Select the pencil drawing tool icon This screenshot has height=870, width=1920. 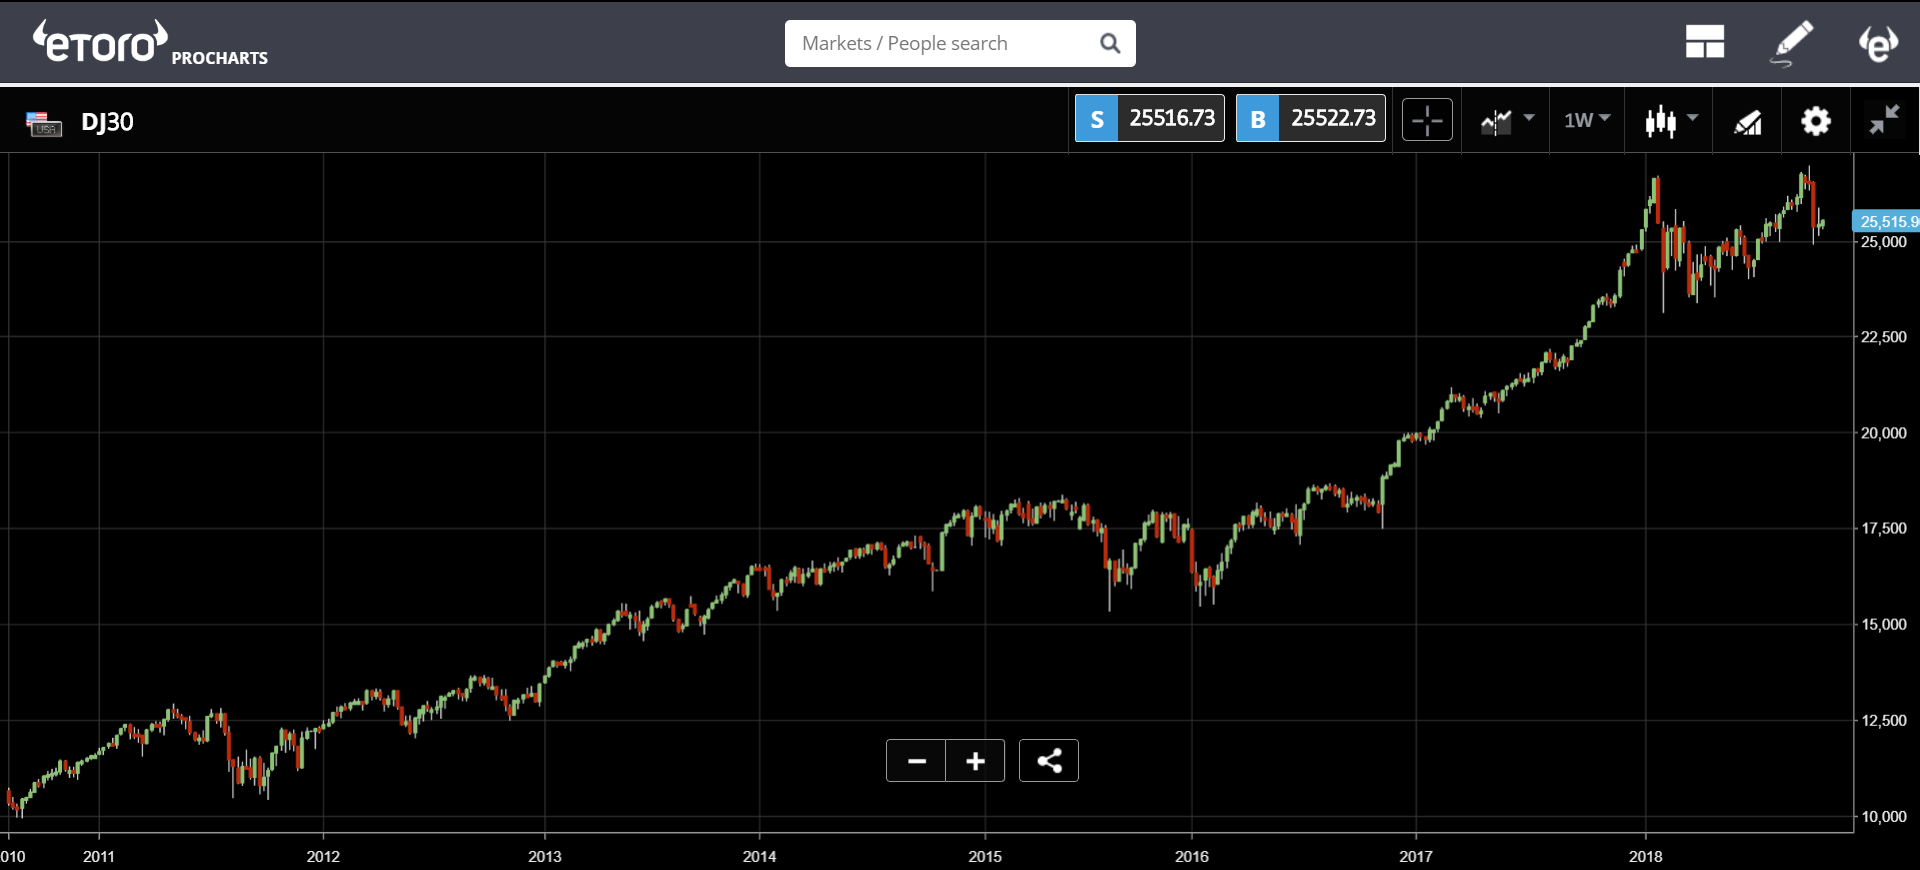tap(1791, 43)
